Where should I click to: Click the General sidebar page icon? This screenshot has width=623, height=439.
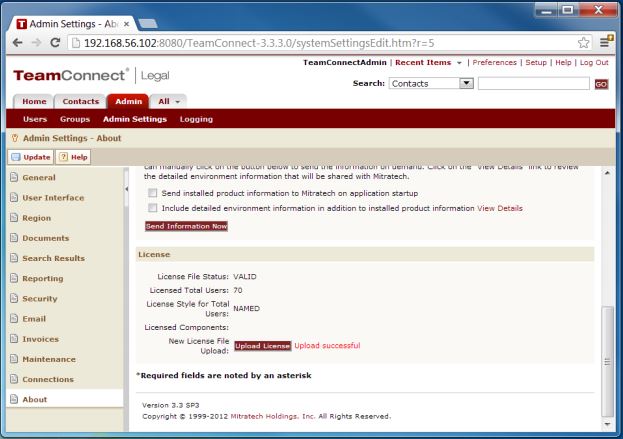[11, 177]
